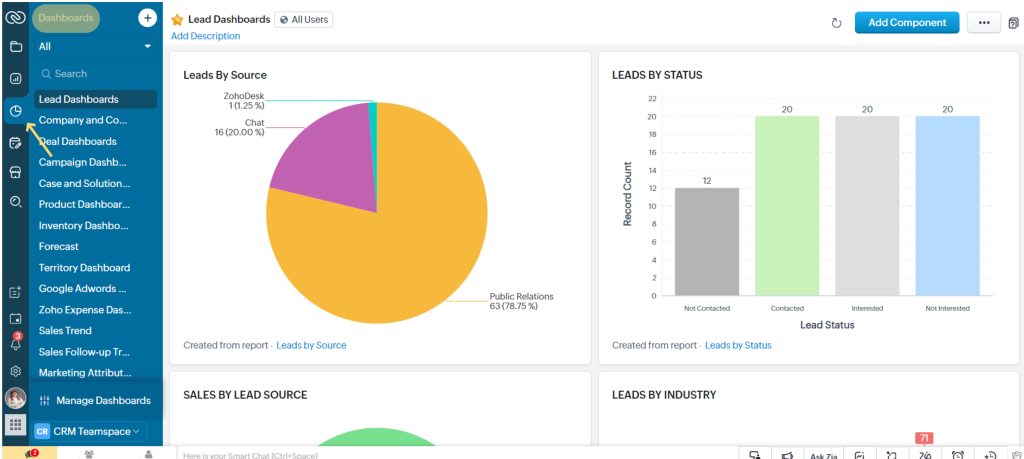Open the group contacts icon in bottom bar
This screenshot has height=459, width=1024.
(x=89, y=454)
